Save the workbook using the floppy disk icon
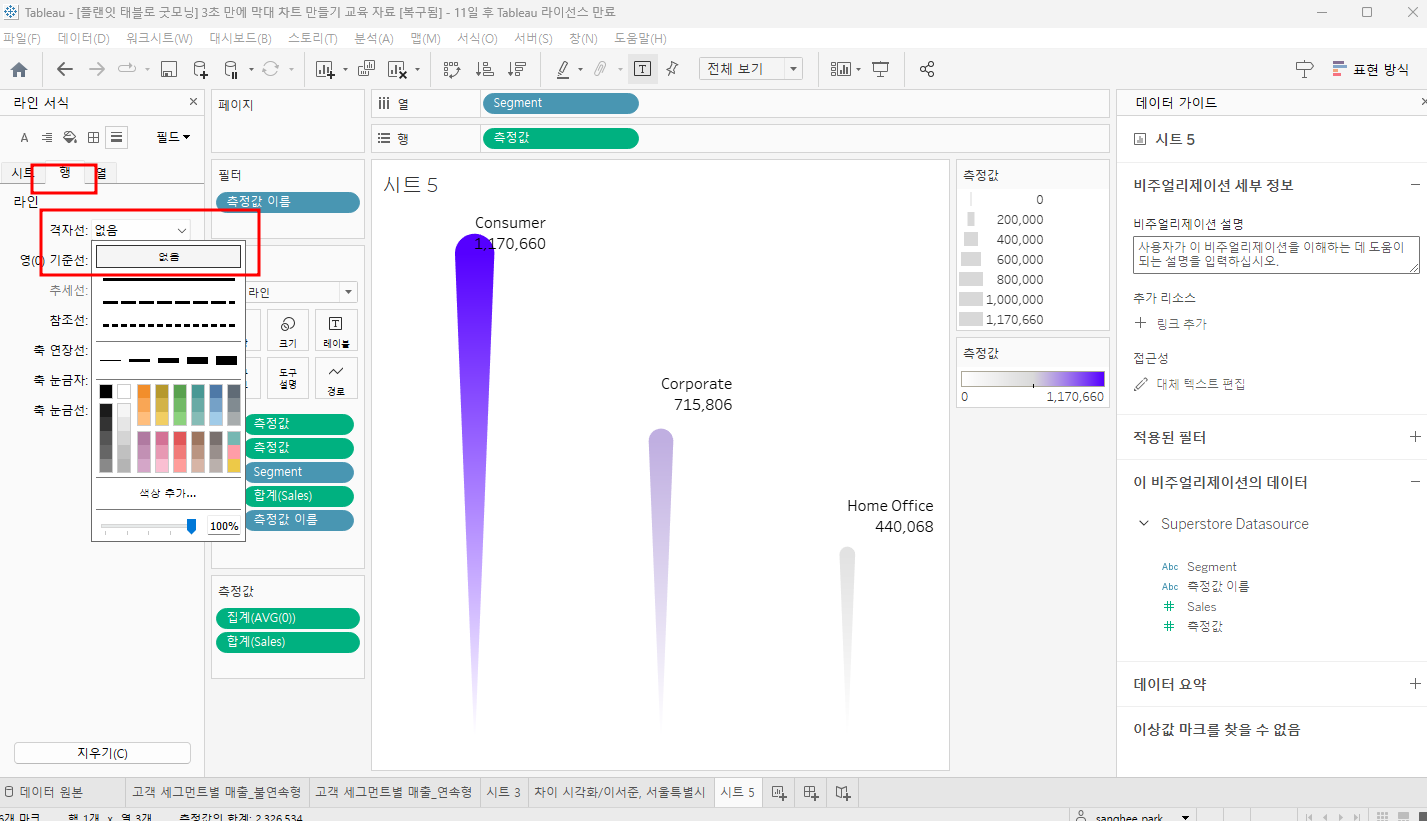 click(x=169, y=69)
